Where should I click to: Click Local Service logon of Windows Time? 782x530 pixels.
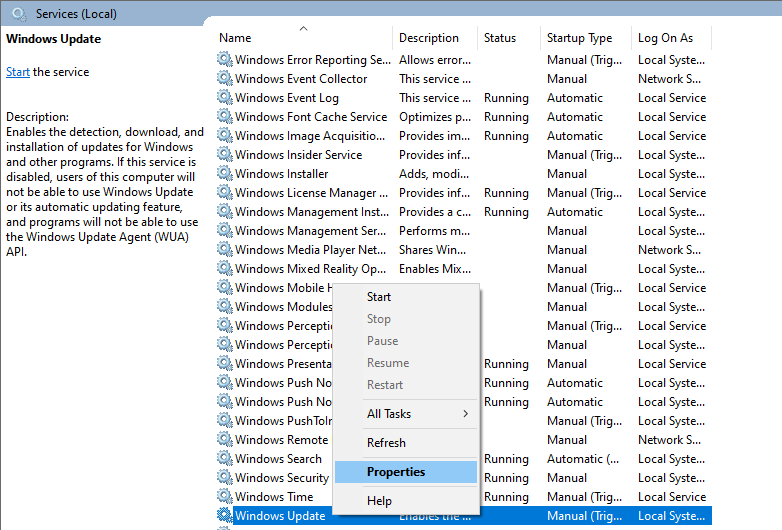point(672,497)
